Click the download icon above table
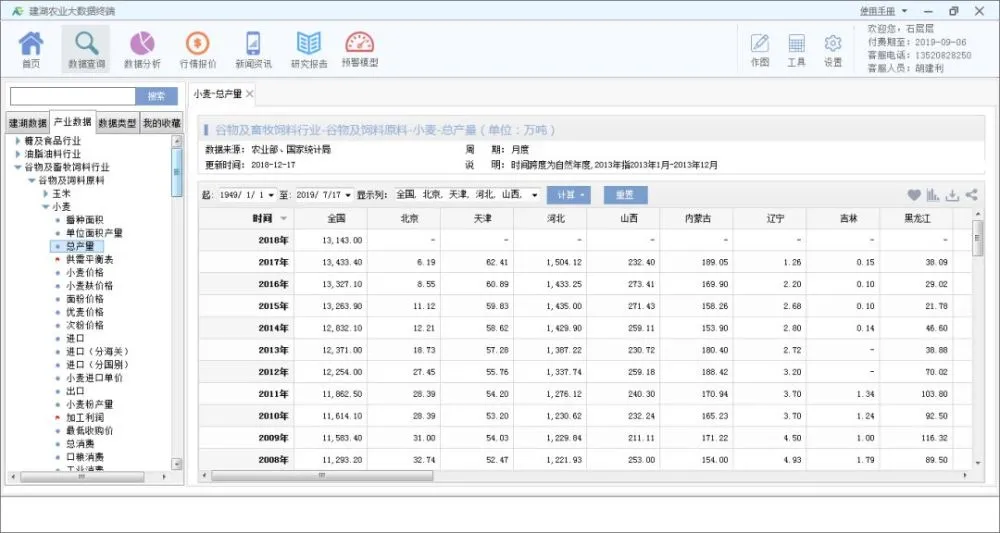 click(x=952, y=195)
